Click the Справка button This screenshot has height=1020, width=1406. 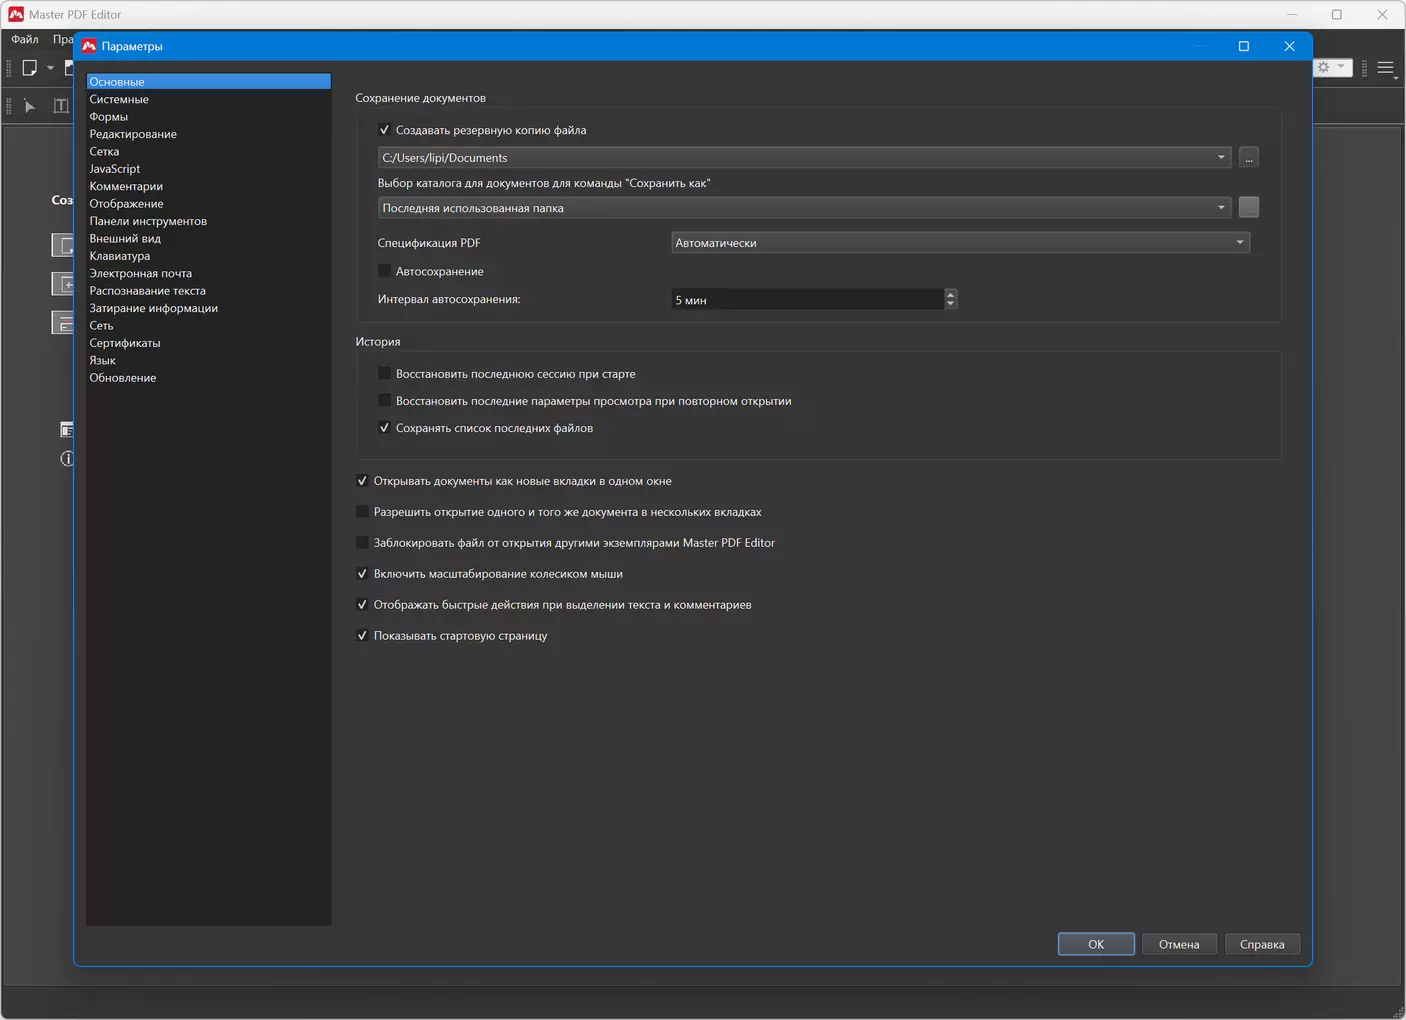pyautogui.click(x=1261, y=944)
